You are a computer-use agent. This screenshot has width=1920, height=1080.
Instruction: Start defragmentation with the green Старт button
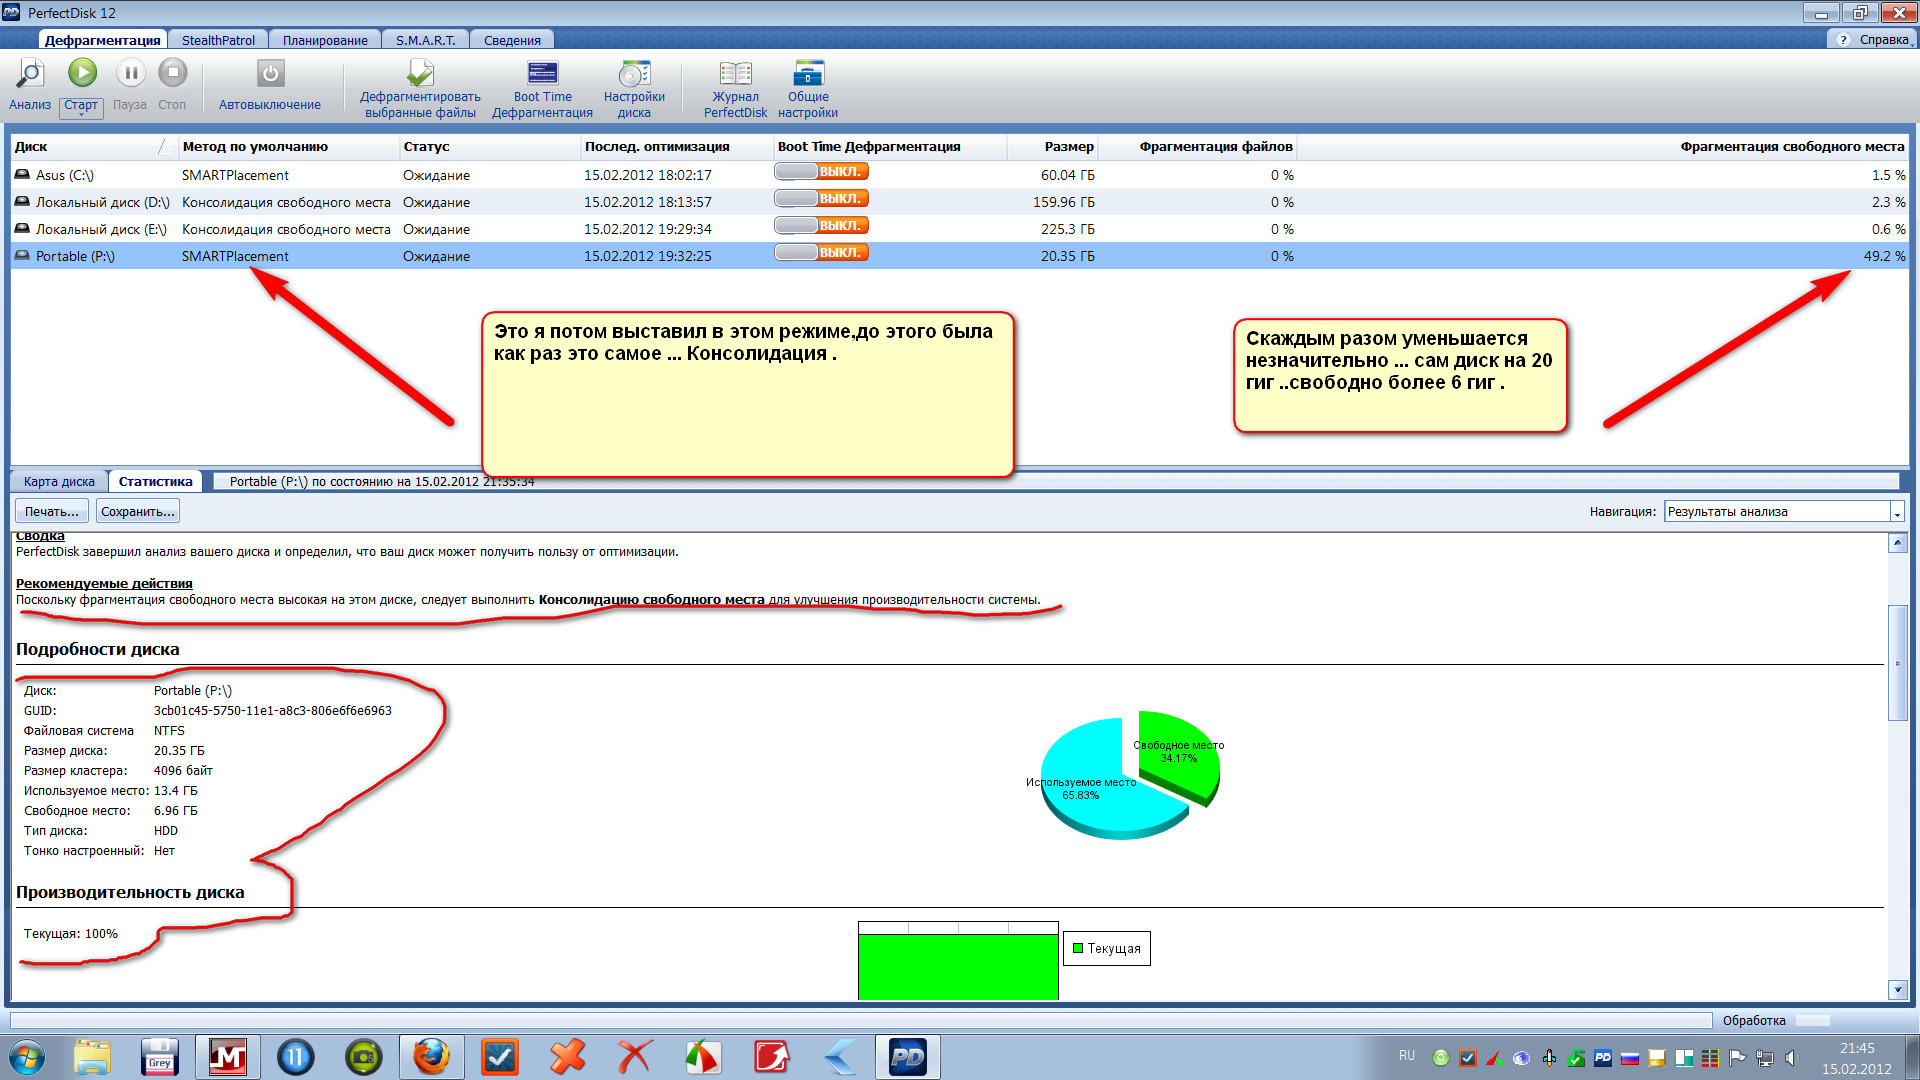[x=82, y=72]
